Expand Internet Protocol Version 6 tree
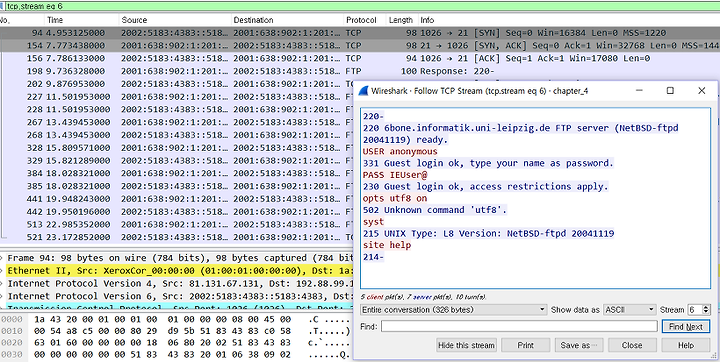The image size is (720, 362). pos(2,296)
